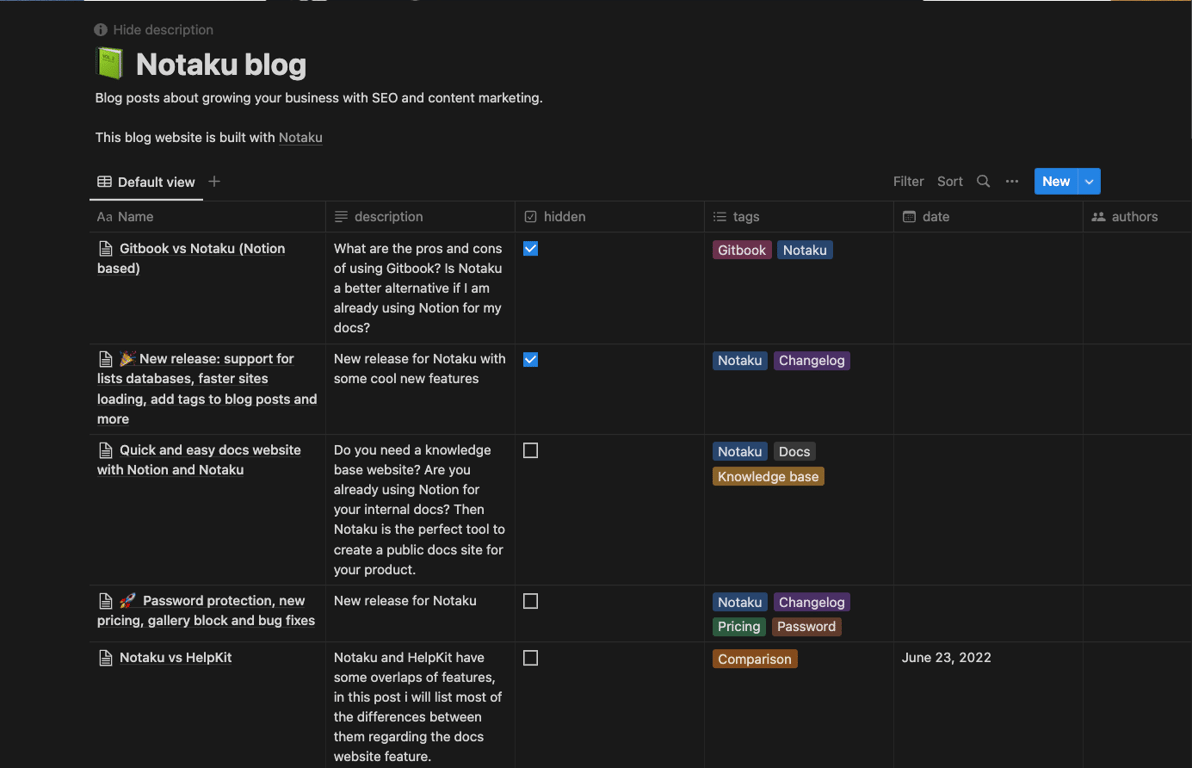1192x768 pixels.
Task: Click Changelog tag in New release row
Action: [x=811, y=360]
